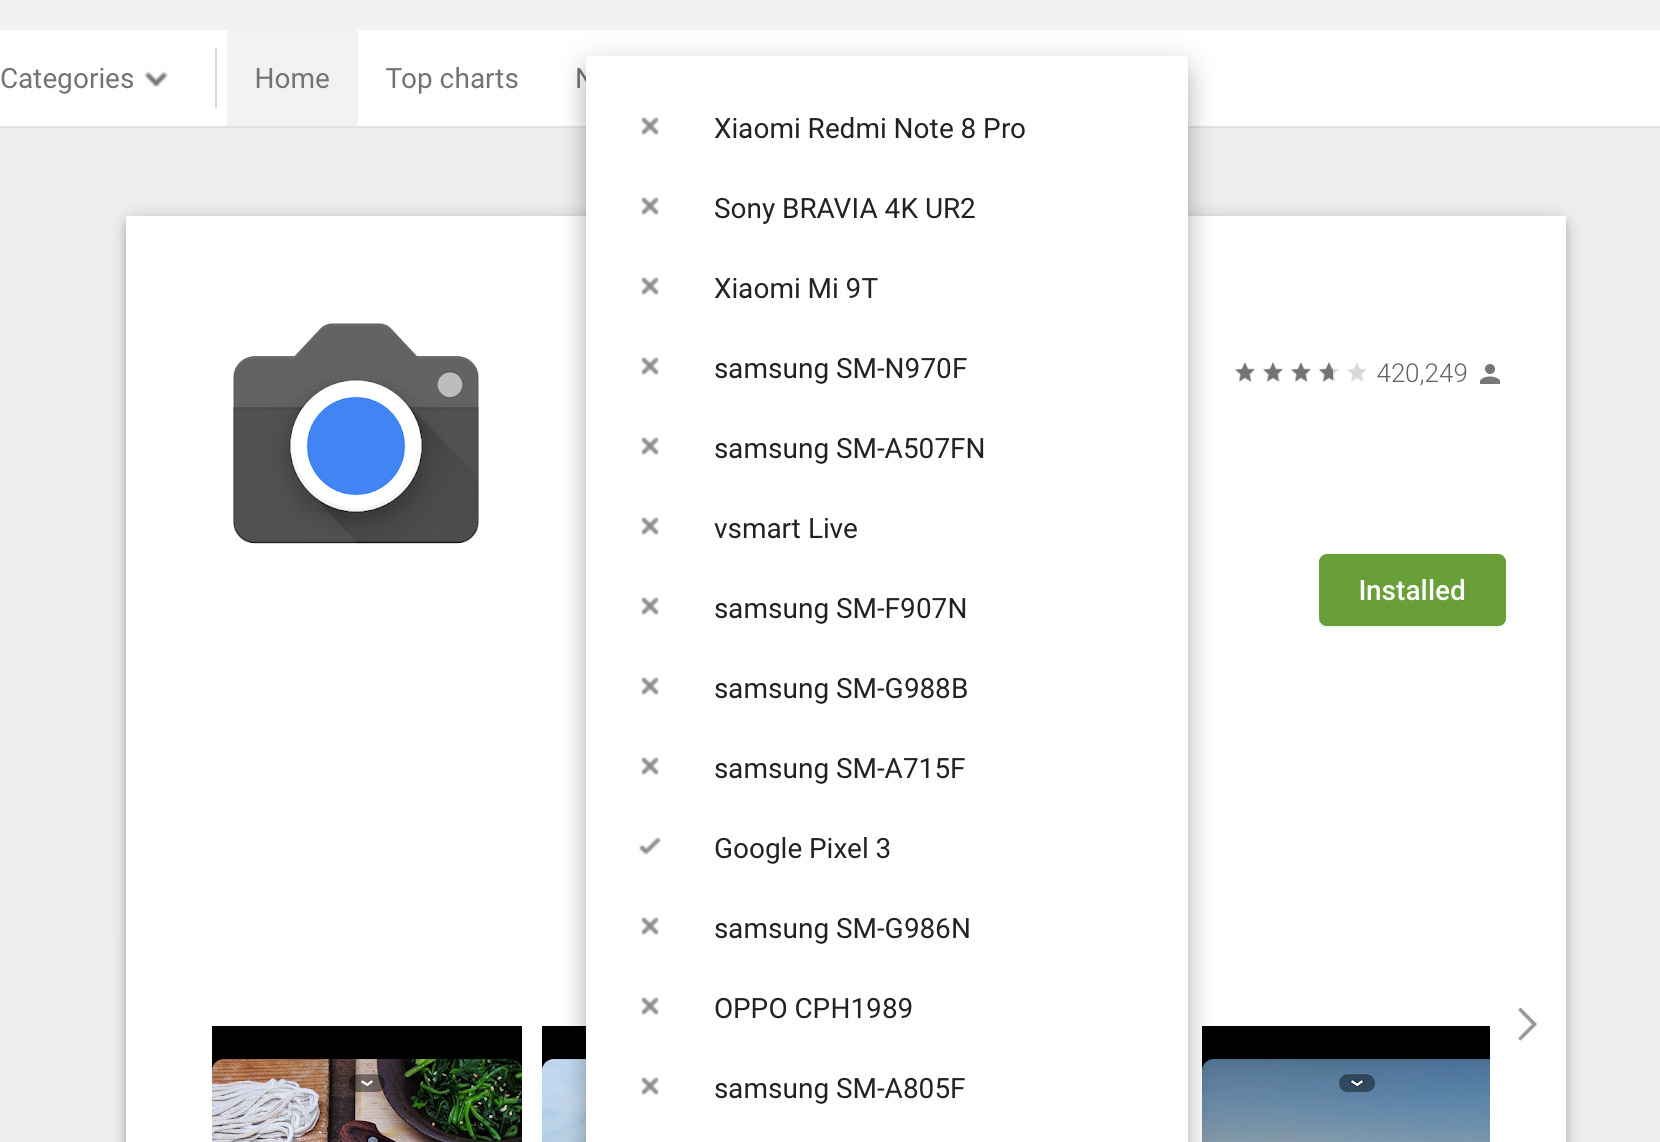Click the X icon beside samsung SM-A805F

(x=650, y=1086)
